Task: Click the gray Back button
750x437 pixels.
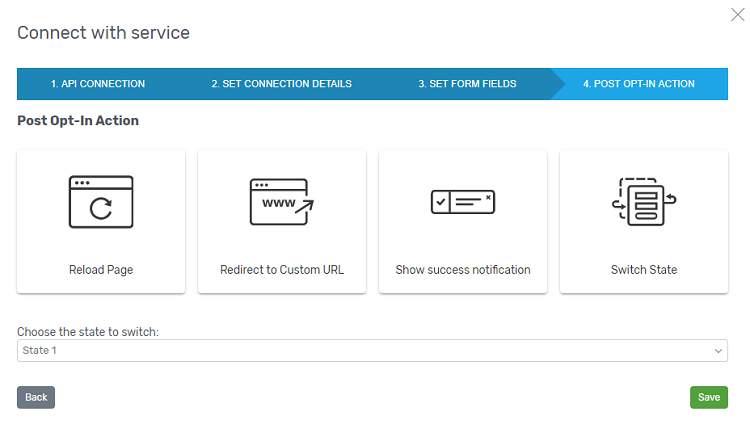Action: coord(36,397)
